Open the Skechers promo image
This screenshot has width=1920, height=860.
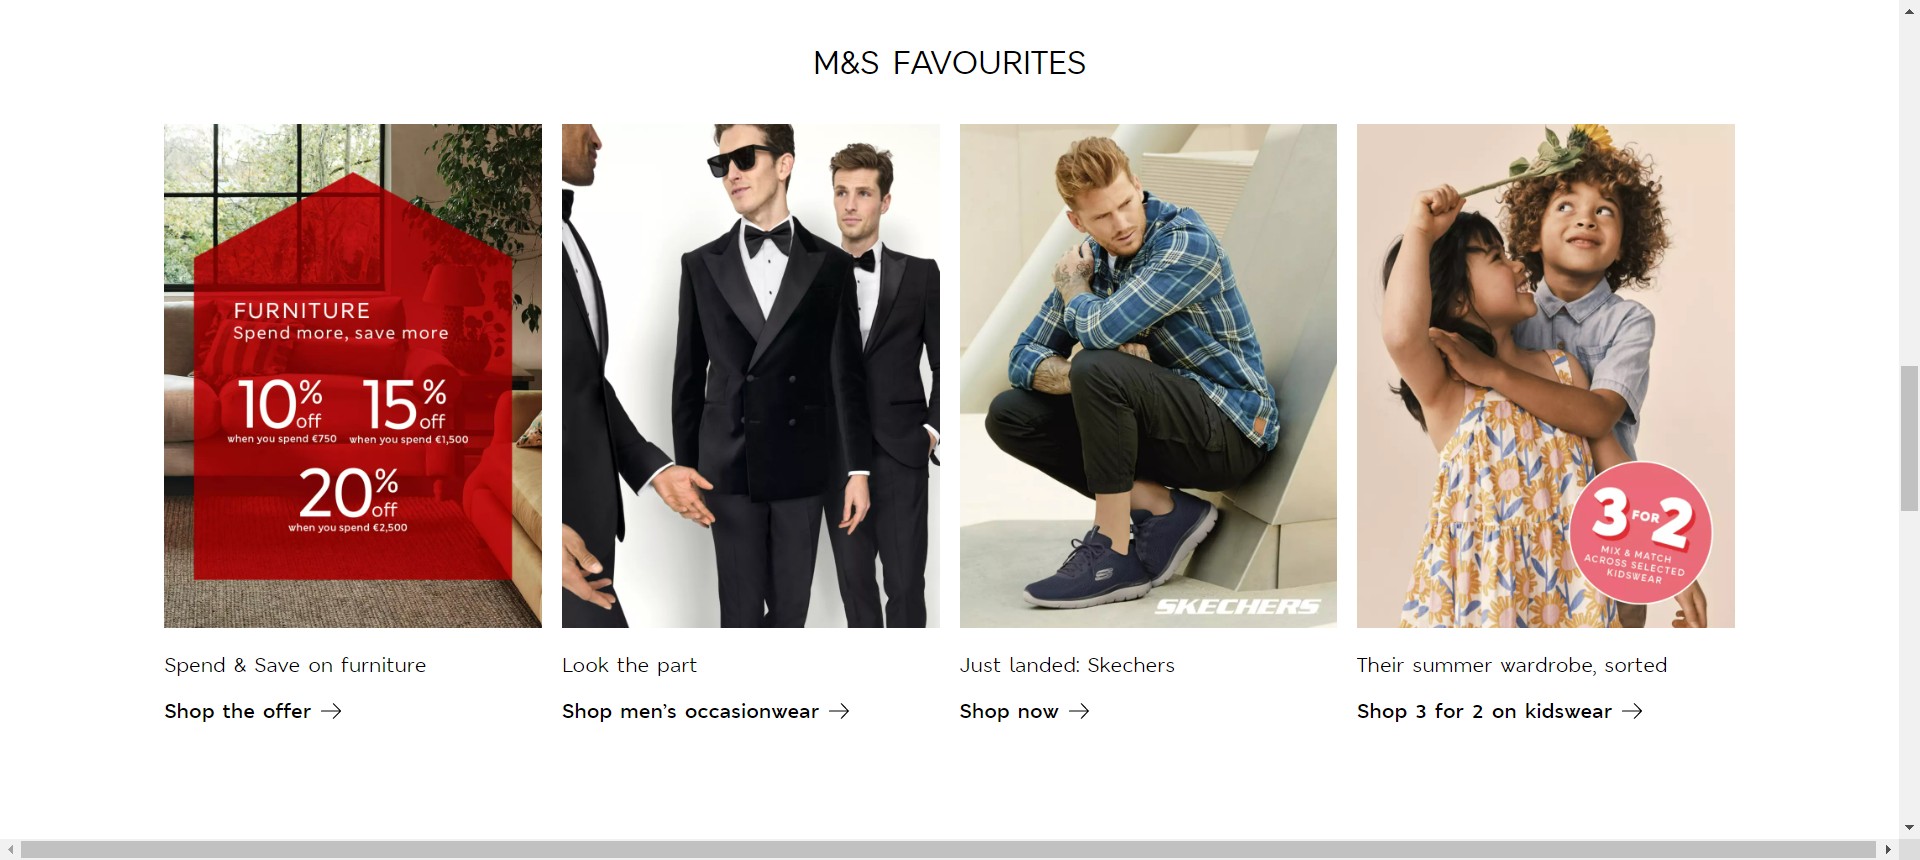[1148, 376]
